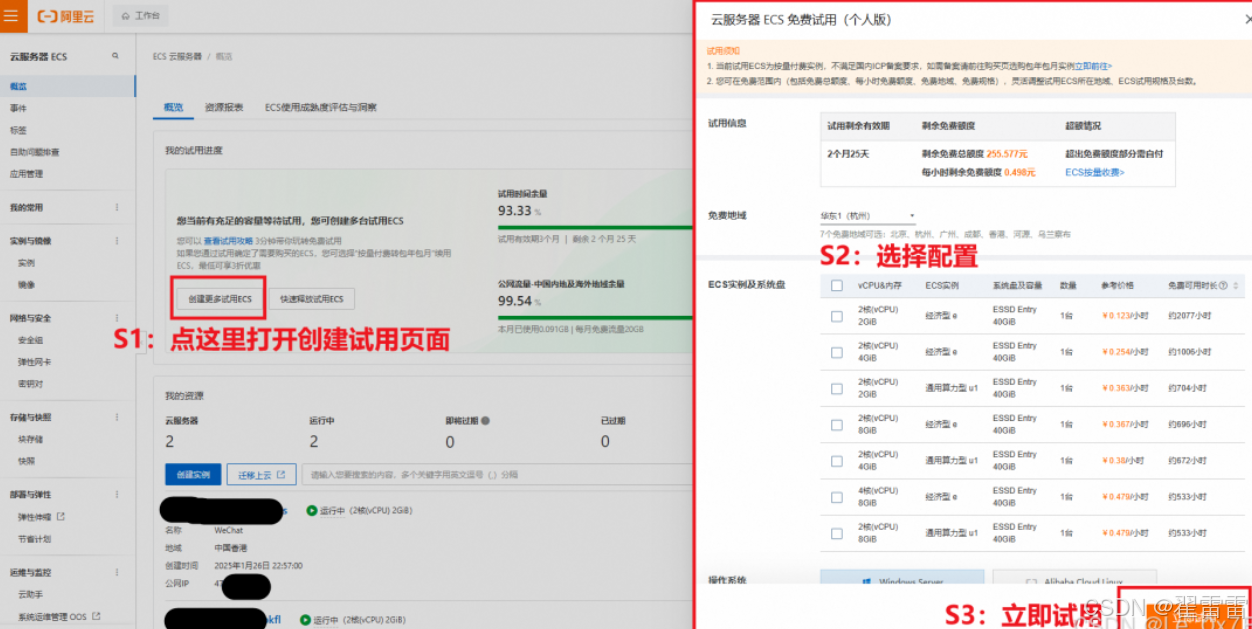Open the three-dot menu next to 运维与监控

[x=116, y=573]
